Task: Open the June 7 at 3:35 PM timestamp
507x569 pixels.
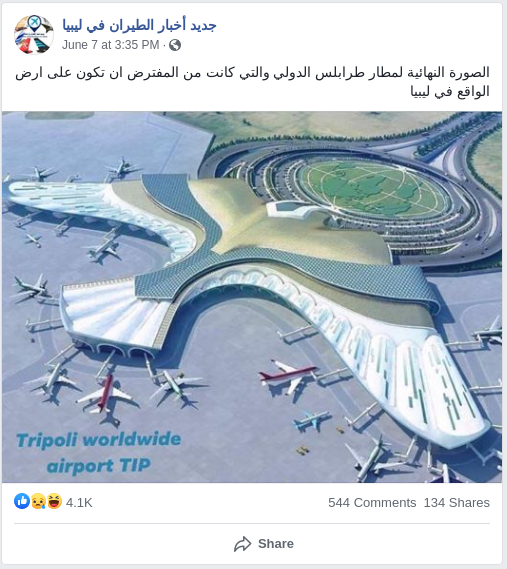Action: click(110, 45)
